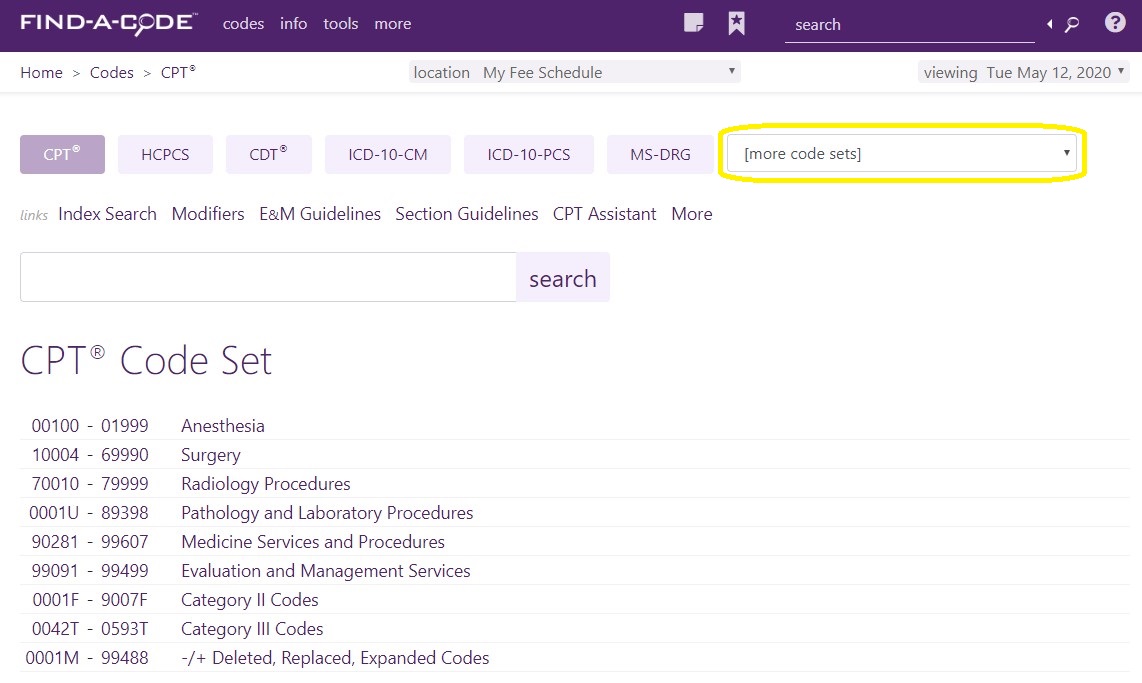
Task: Go to Codes breadcrumb
Action: coord(111,73)
